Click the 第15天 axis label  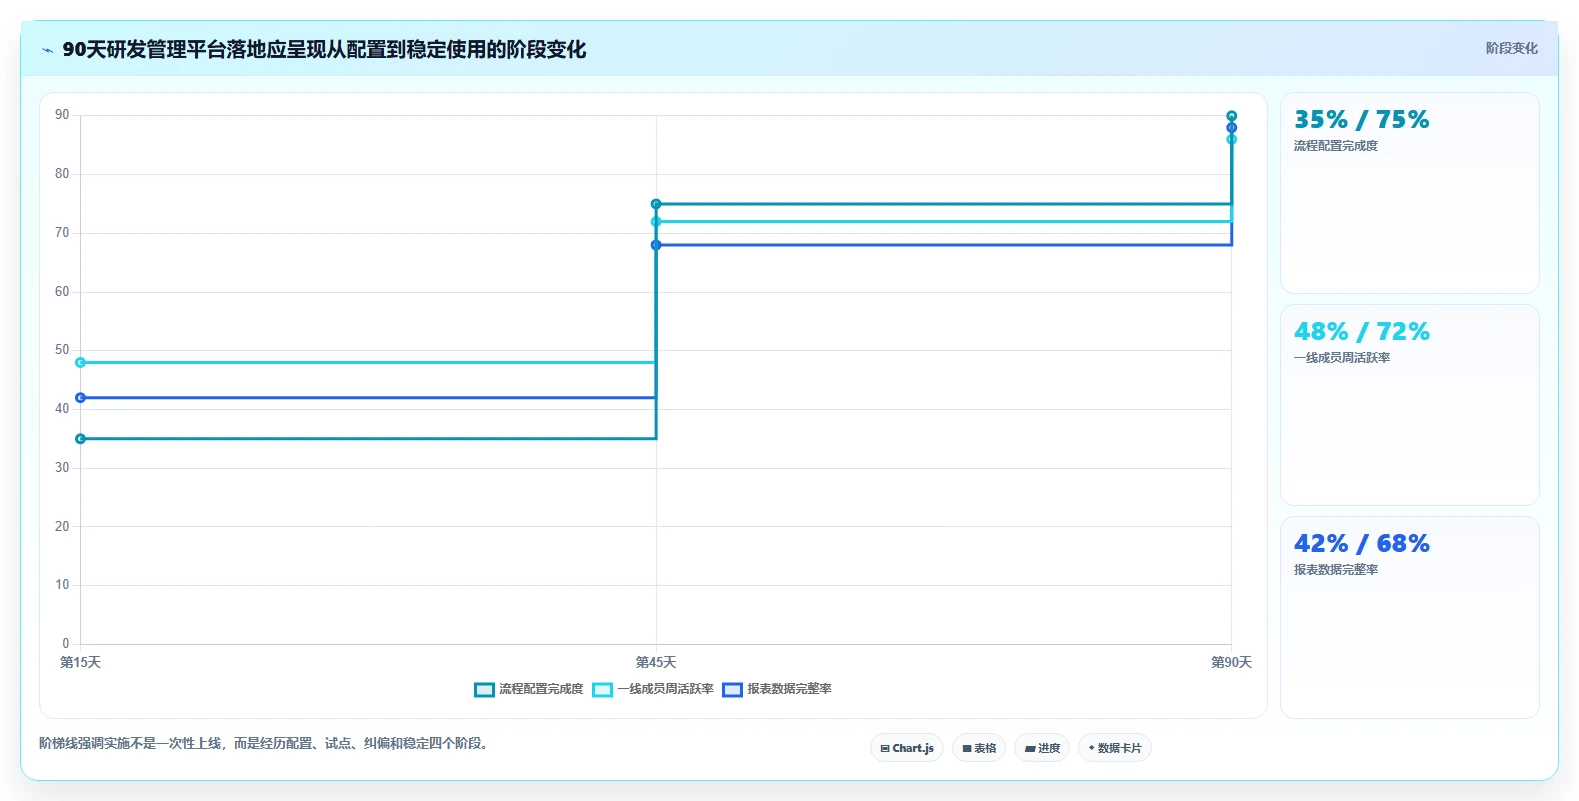click(80, 662)
